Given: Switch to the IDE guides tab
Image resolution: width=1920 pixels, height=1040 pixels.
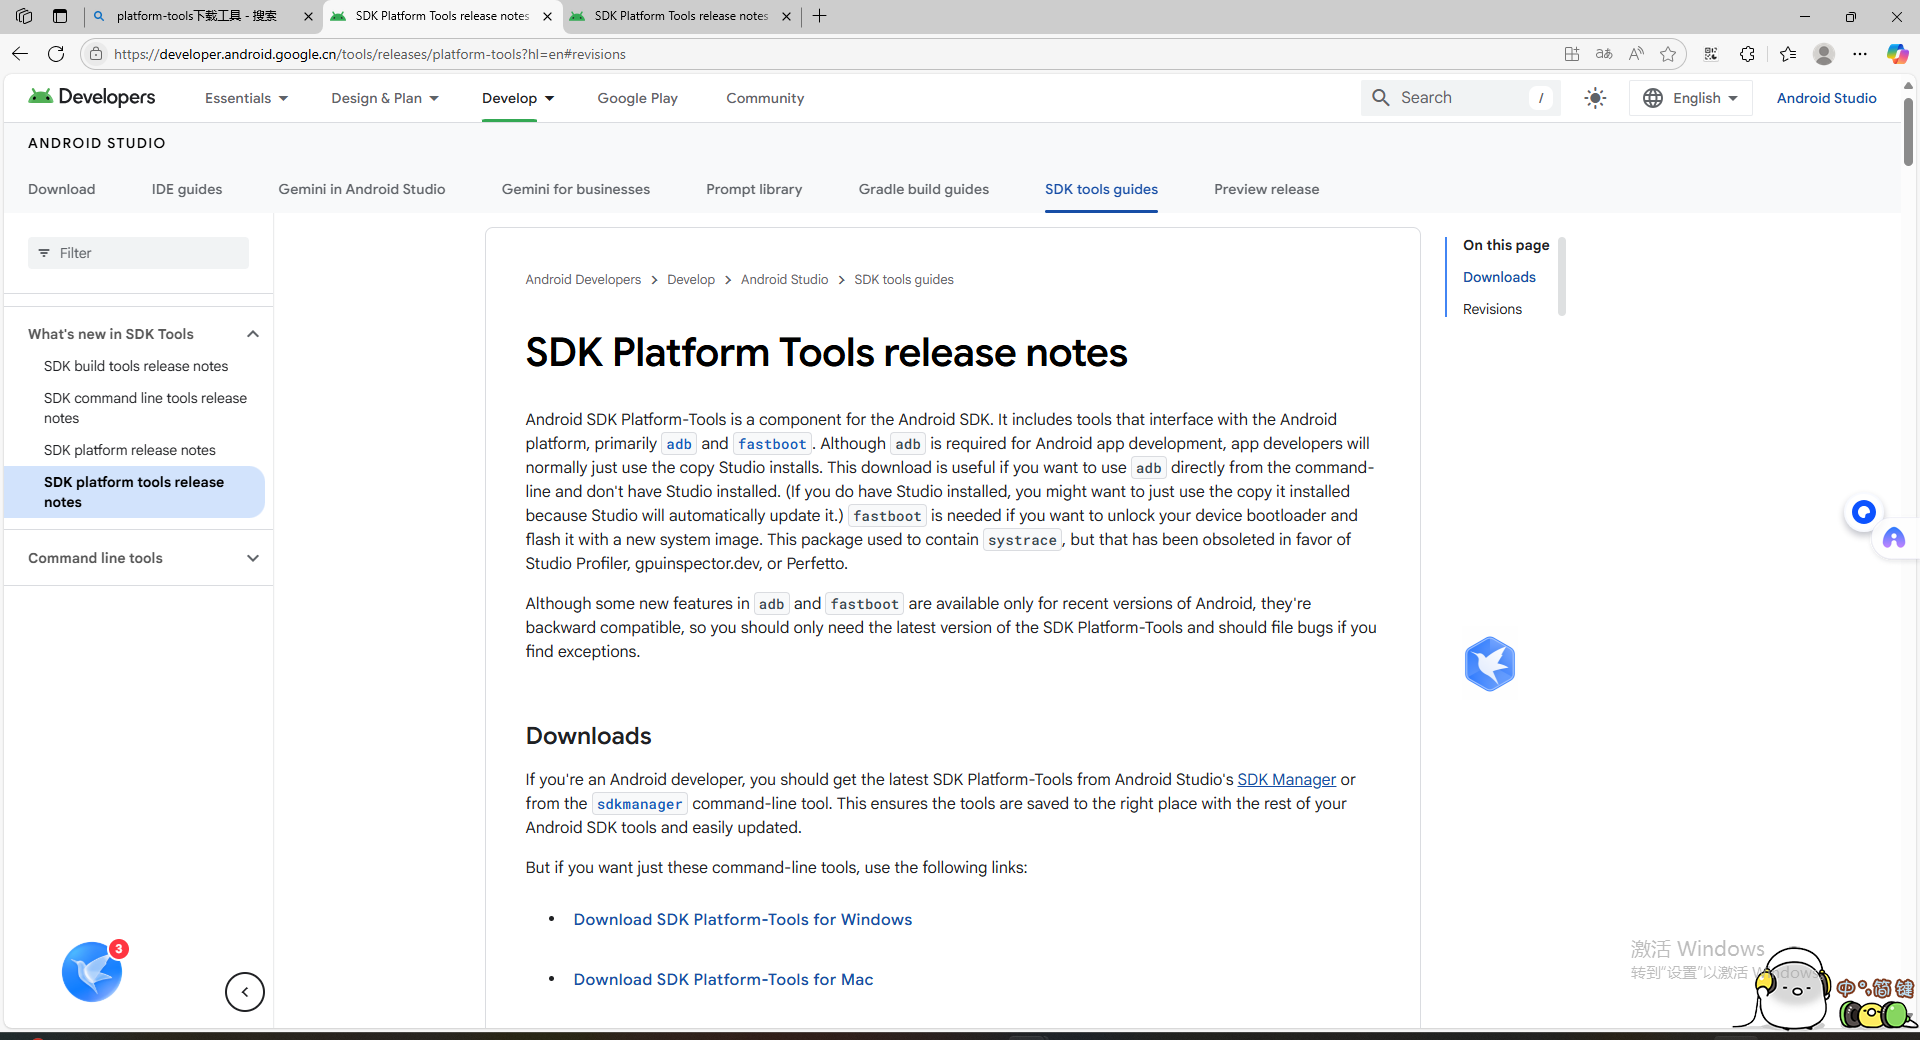Looking at the screenshot, I should pos(187,189).
